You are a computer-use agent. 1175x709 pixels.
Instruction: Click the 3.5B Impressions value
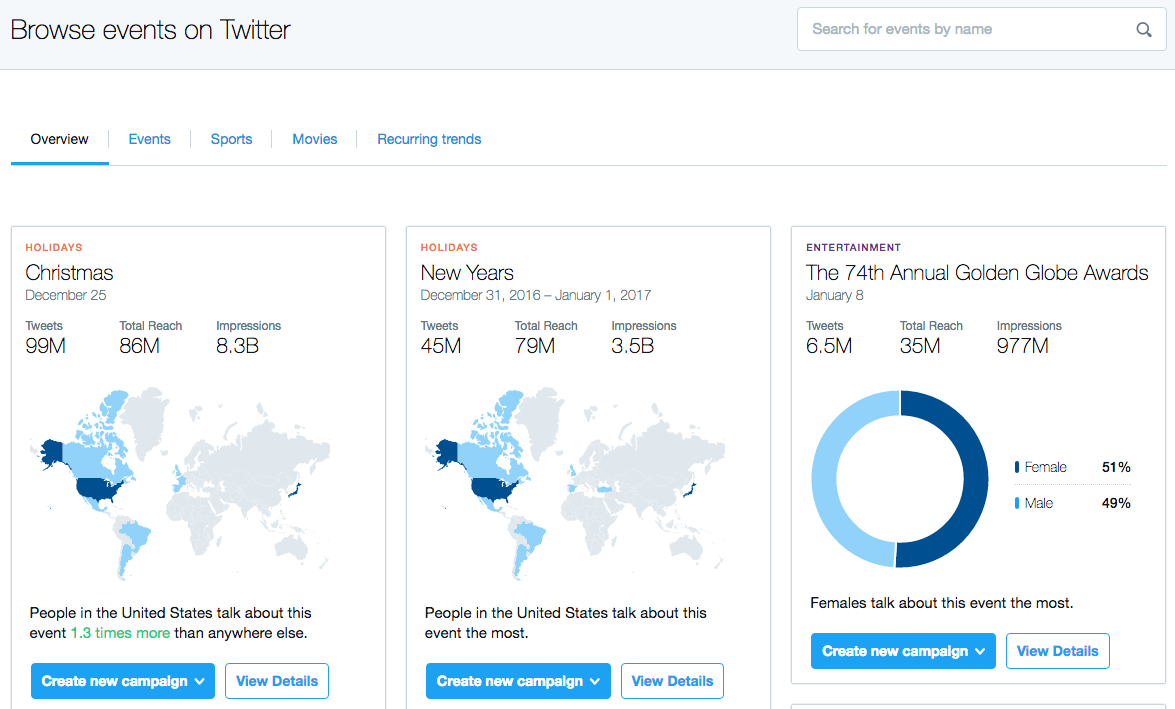[x=632, y=346]
